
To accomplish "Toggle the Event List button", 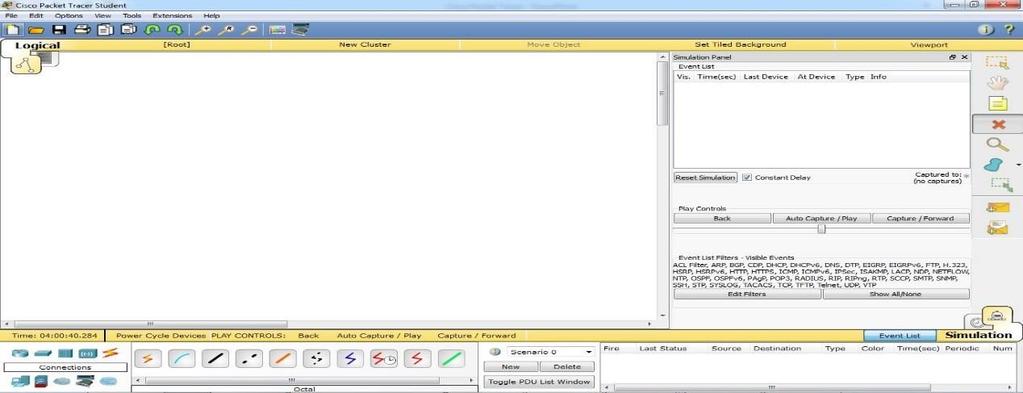I will coord(899,336).
